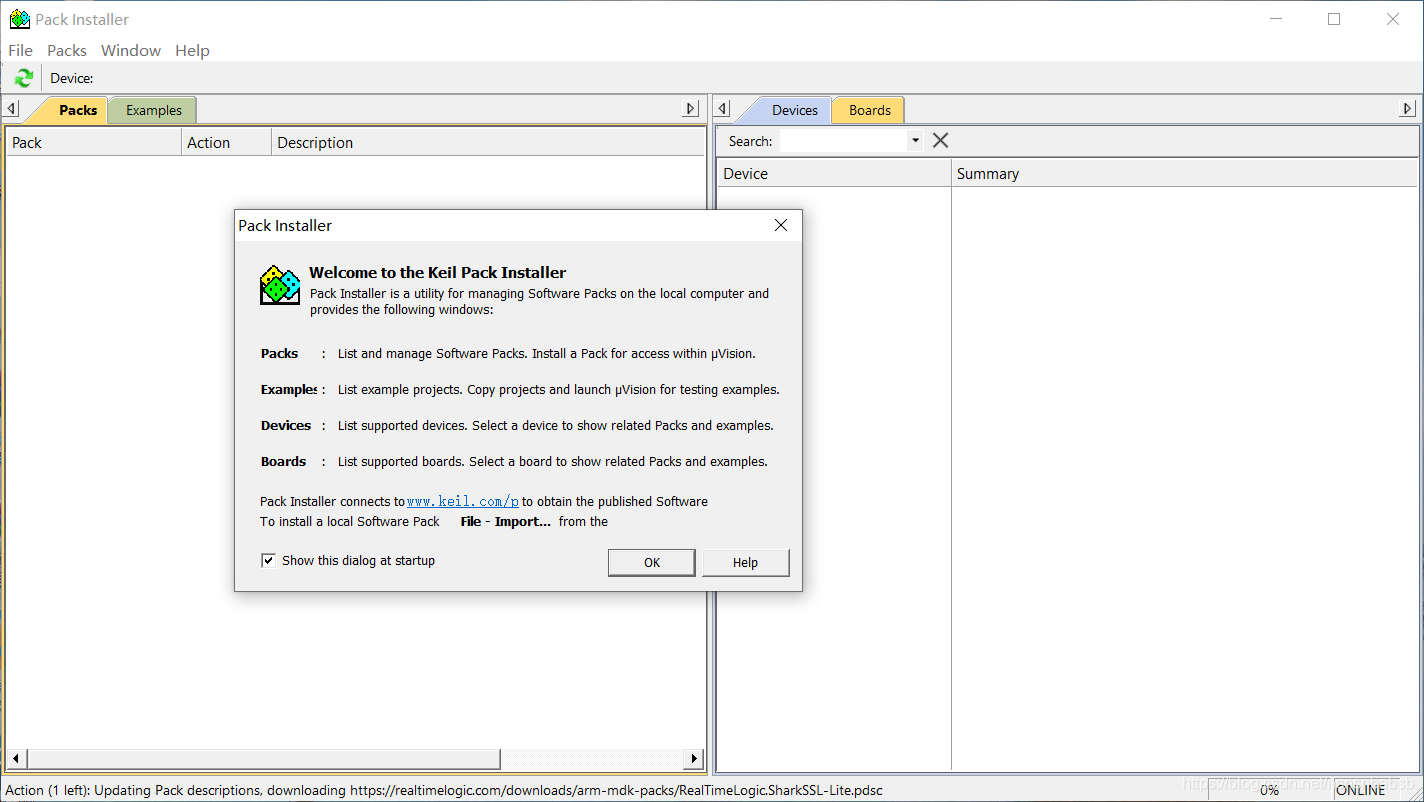Open the Help menu
1424x802 pixels.
[x=192, y=50]
